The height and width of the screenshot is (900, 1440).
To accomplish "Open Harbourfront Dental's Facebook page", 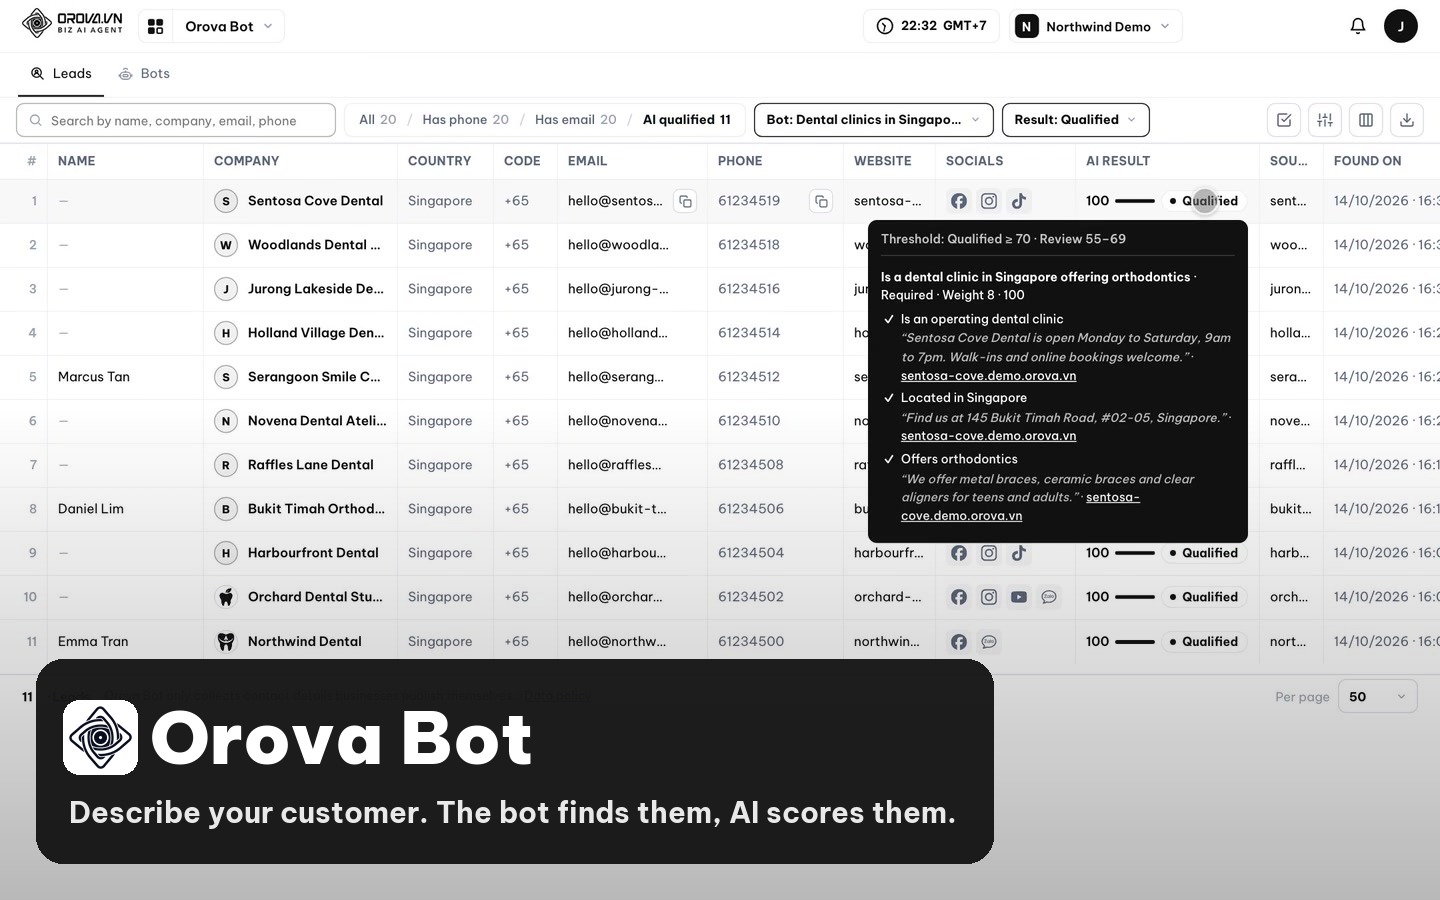I will pos(959,553).
